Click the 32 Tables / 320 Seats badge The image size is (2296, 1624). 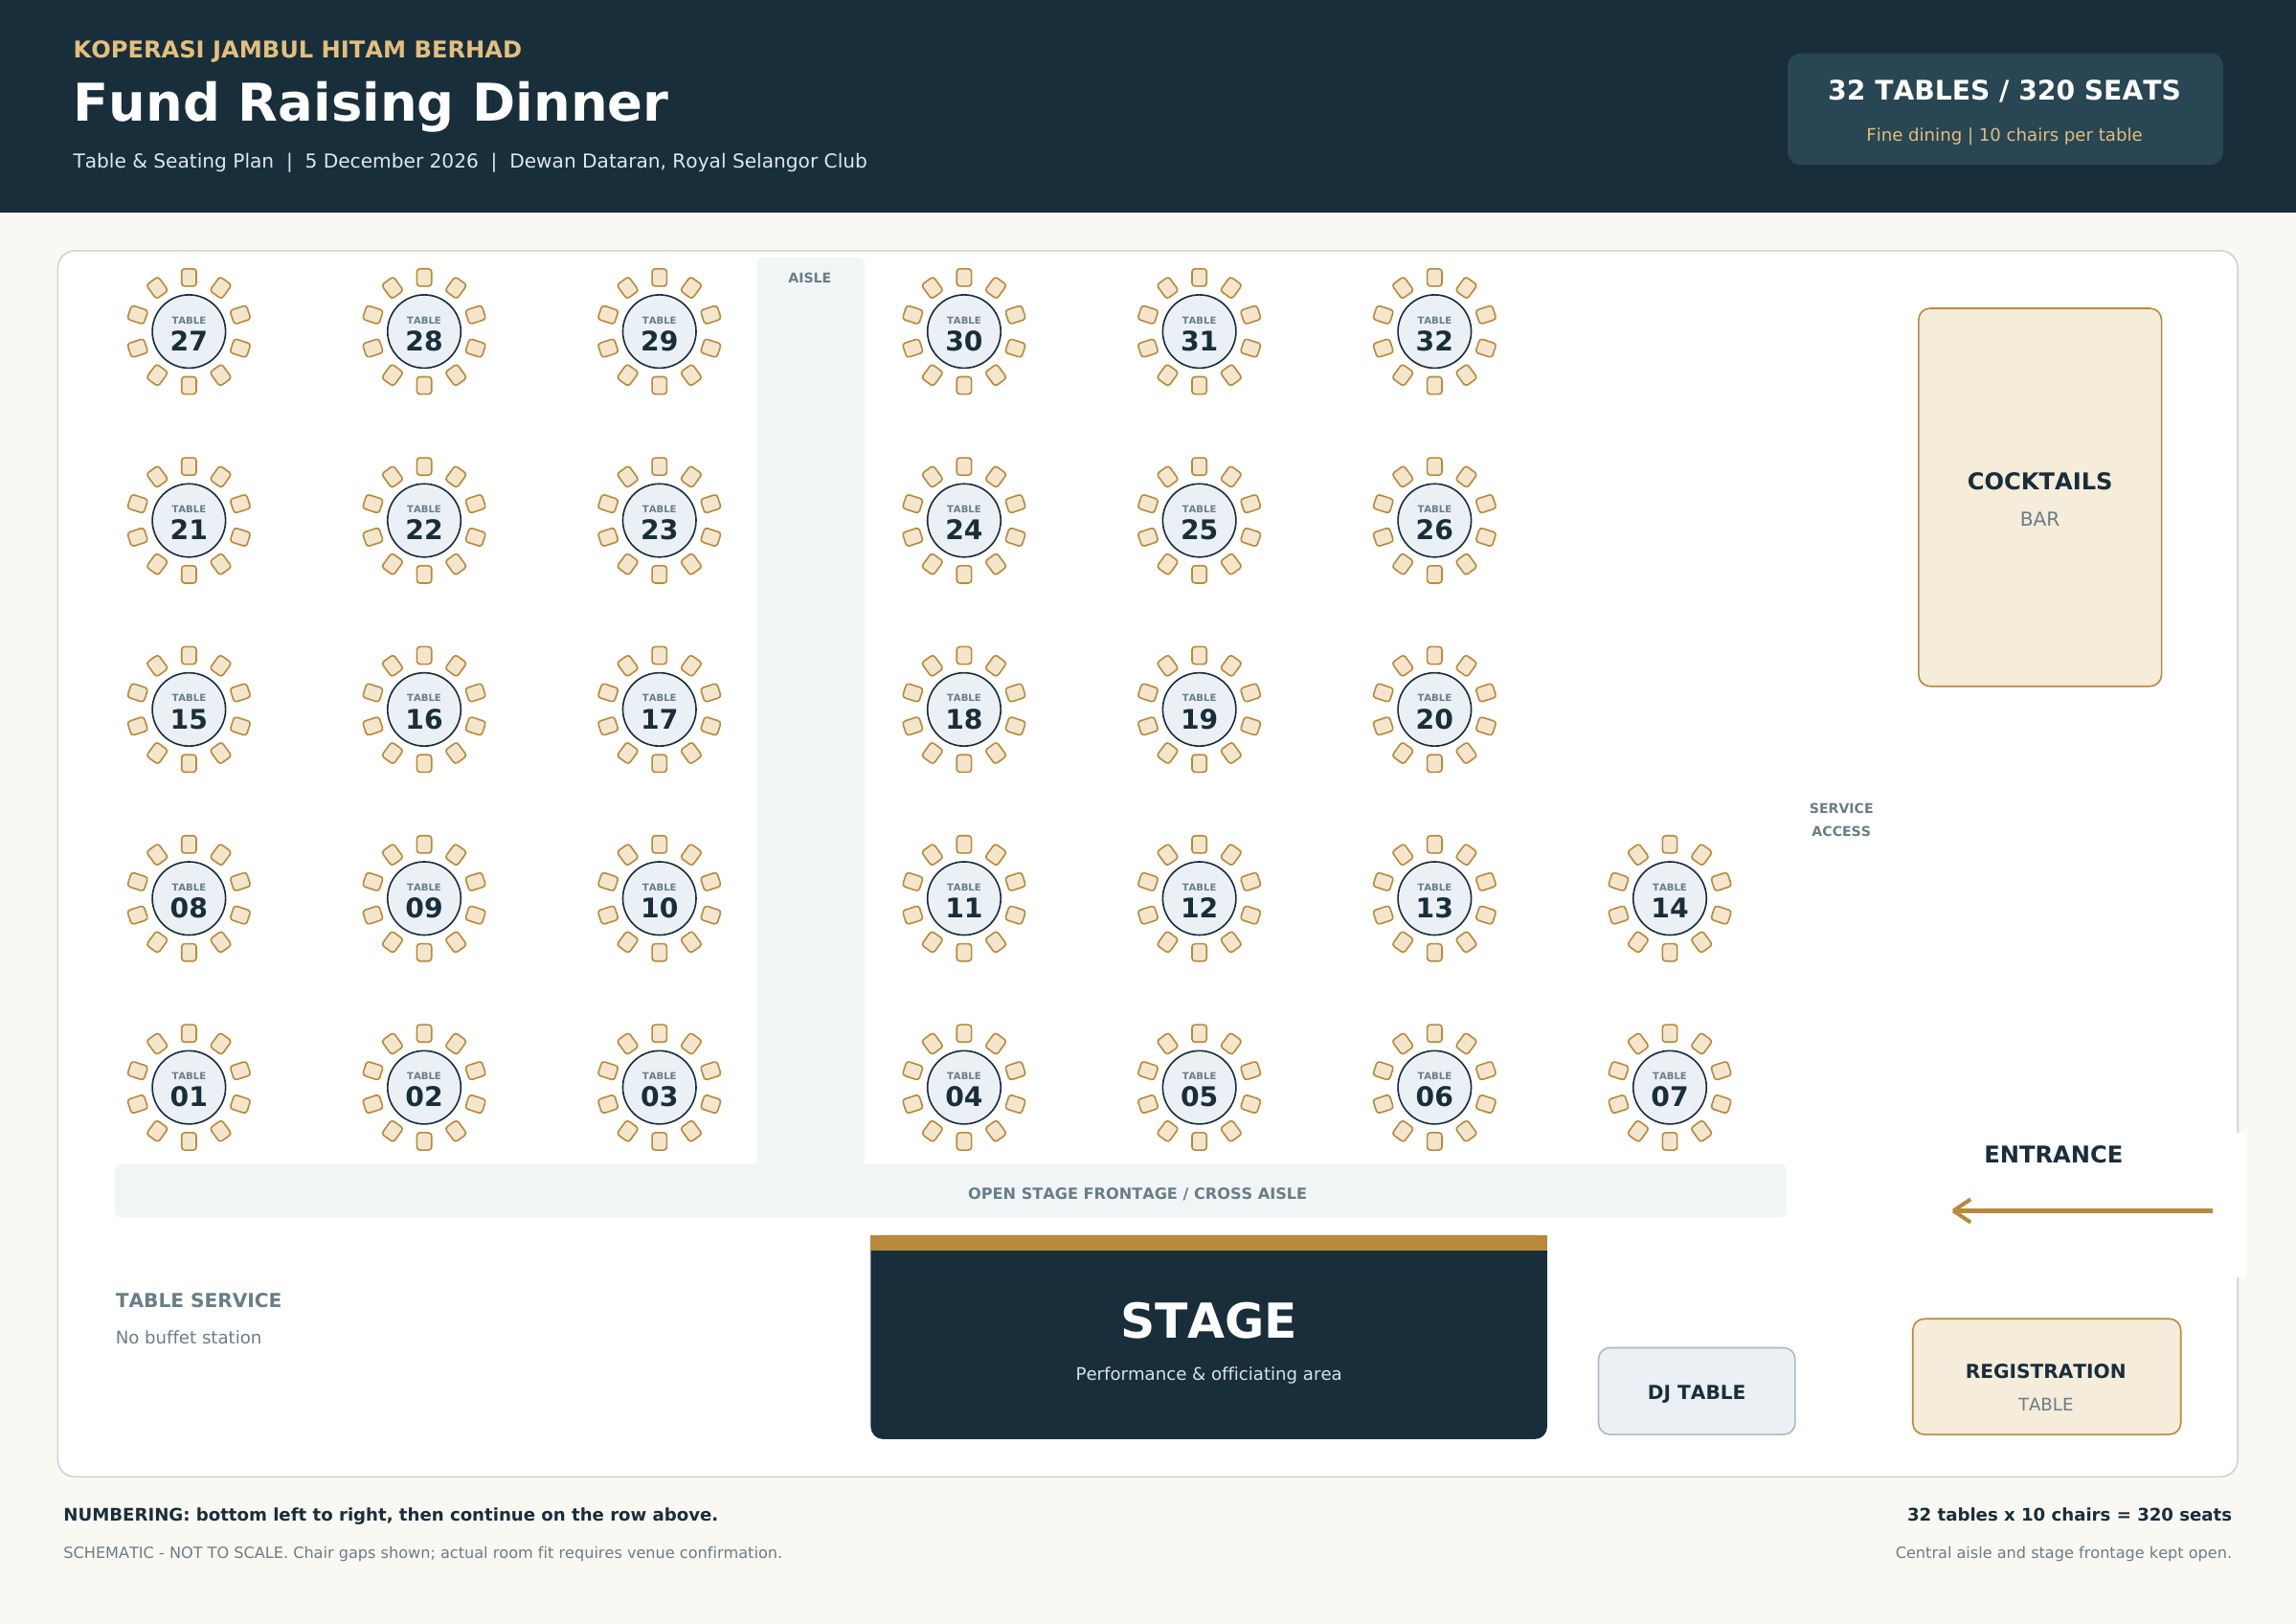[x=2005, y=109]
